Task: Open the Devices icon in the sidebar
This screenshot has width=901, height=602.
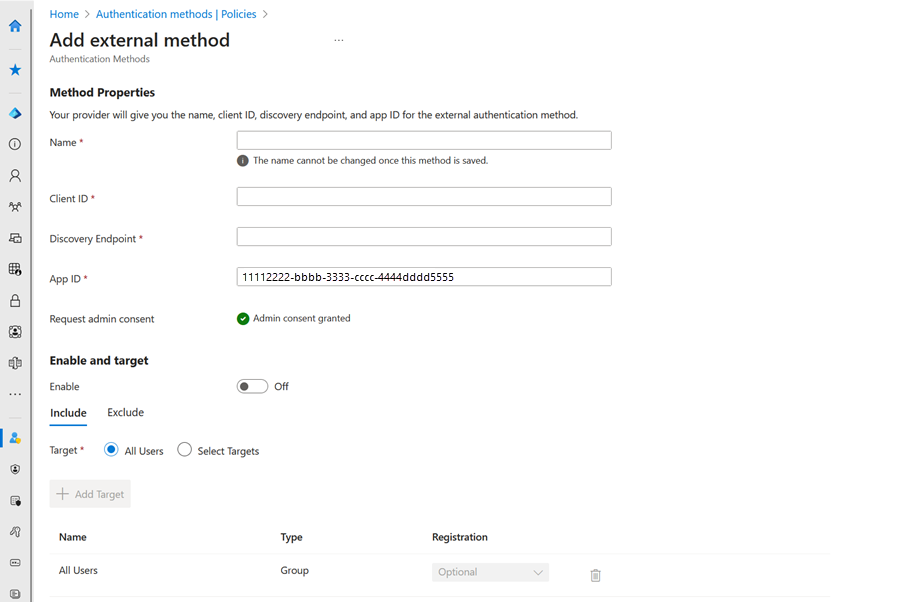Action: click(x=14, y=238)
